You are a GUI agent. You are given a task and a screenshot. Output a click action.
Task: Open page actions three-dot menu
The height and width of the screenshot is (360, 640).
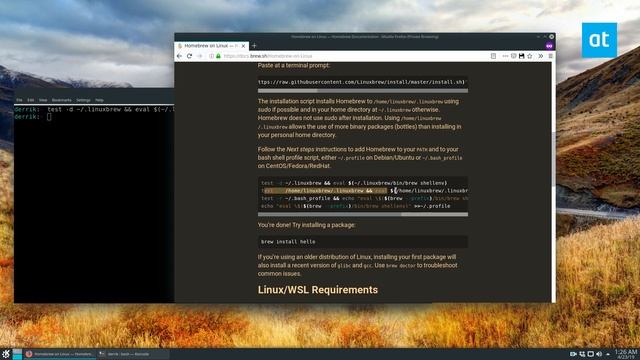[505, 56]
